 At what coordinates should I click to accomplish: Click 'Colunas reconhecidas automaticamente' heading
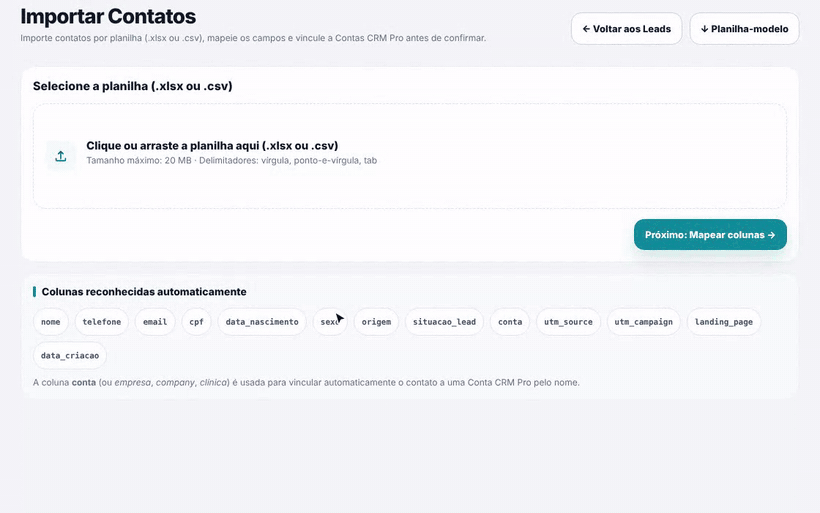[x=144, y=292]
